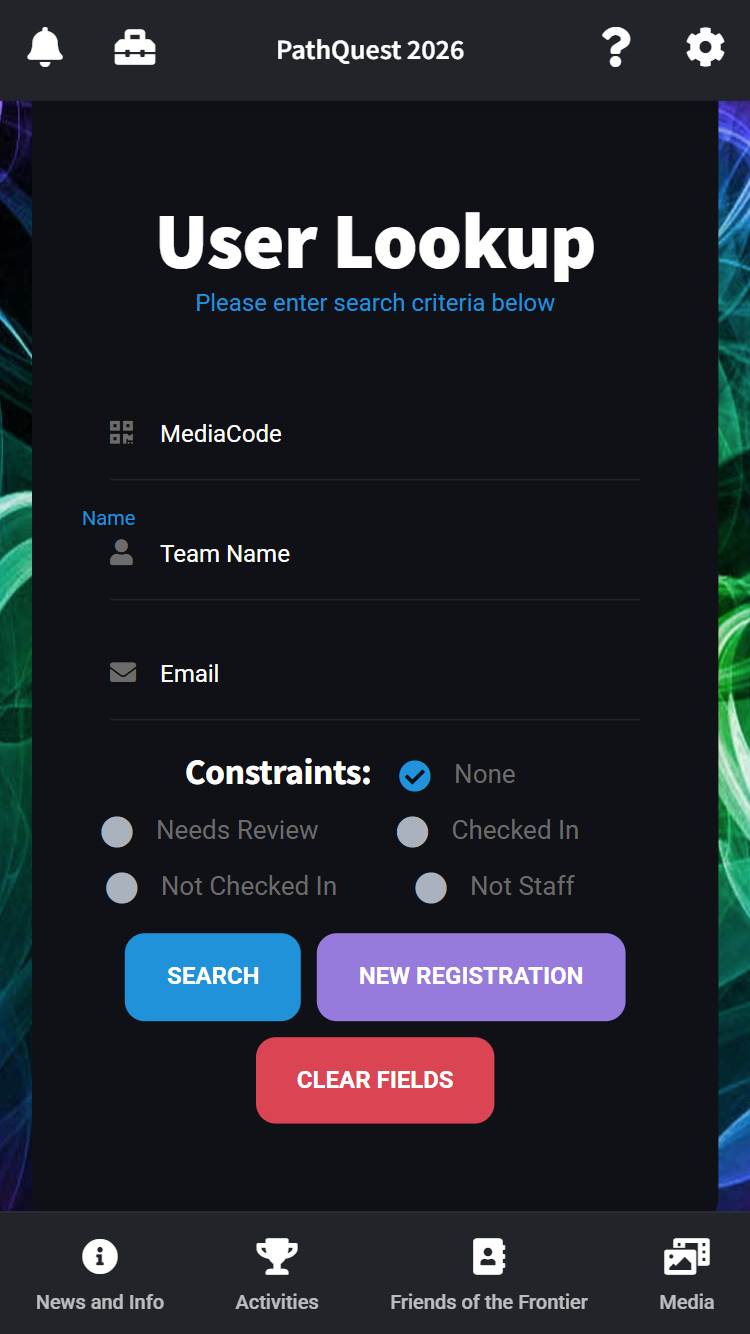
Task: Enable the Checked In constraint
Action: [412, 831]
